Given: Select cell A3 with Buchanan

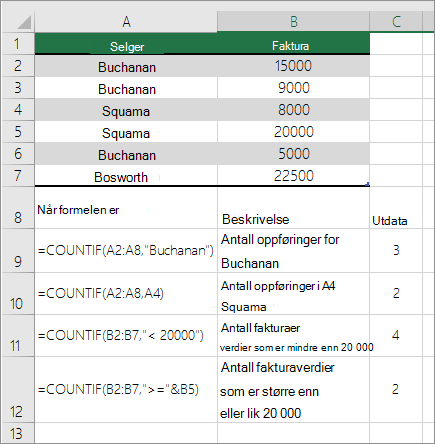Looking at the screenshot, I should click(126, 88).
